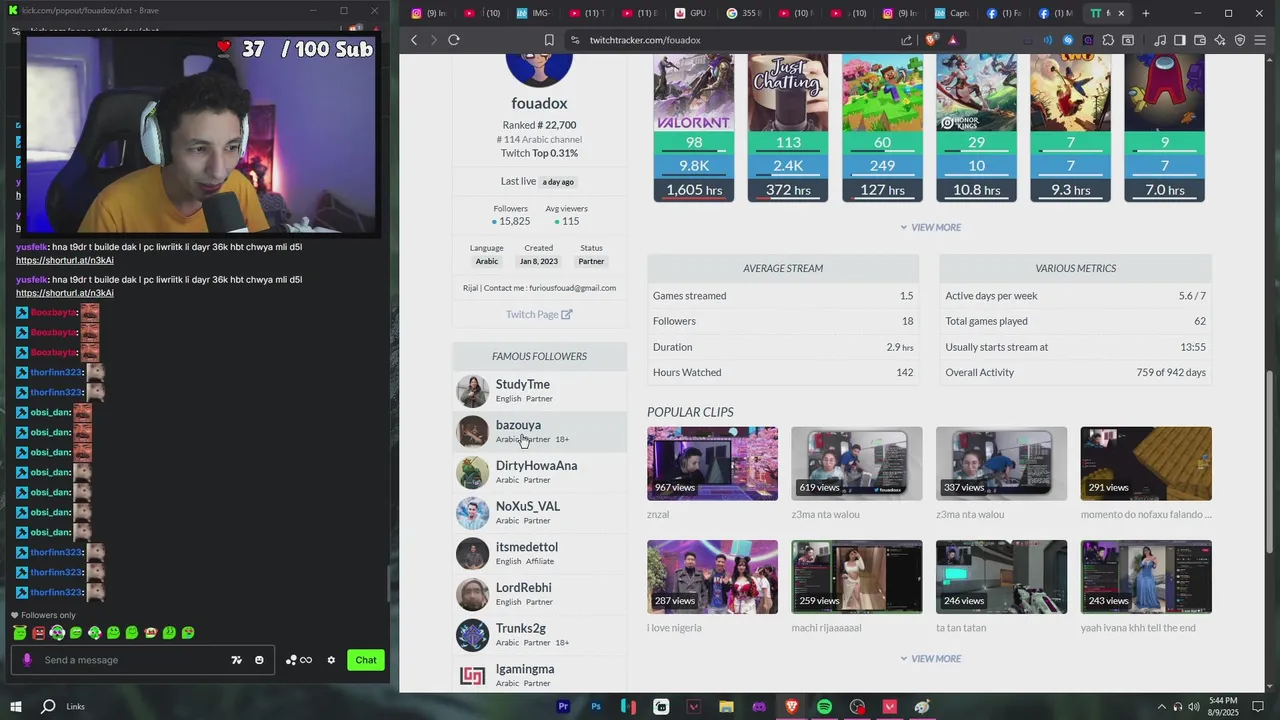
Task: Open Photoshop from the taskbar
Action: coord(596,706)
